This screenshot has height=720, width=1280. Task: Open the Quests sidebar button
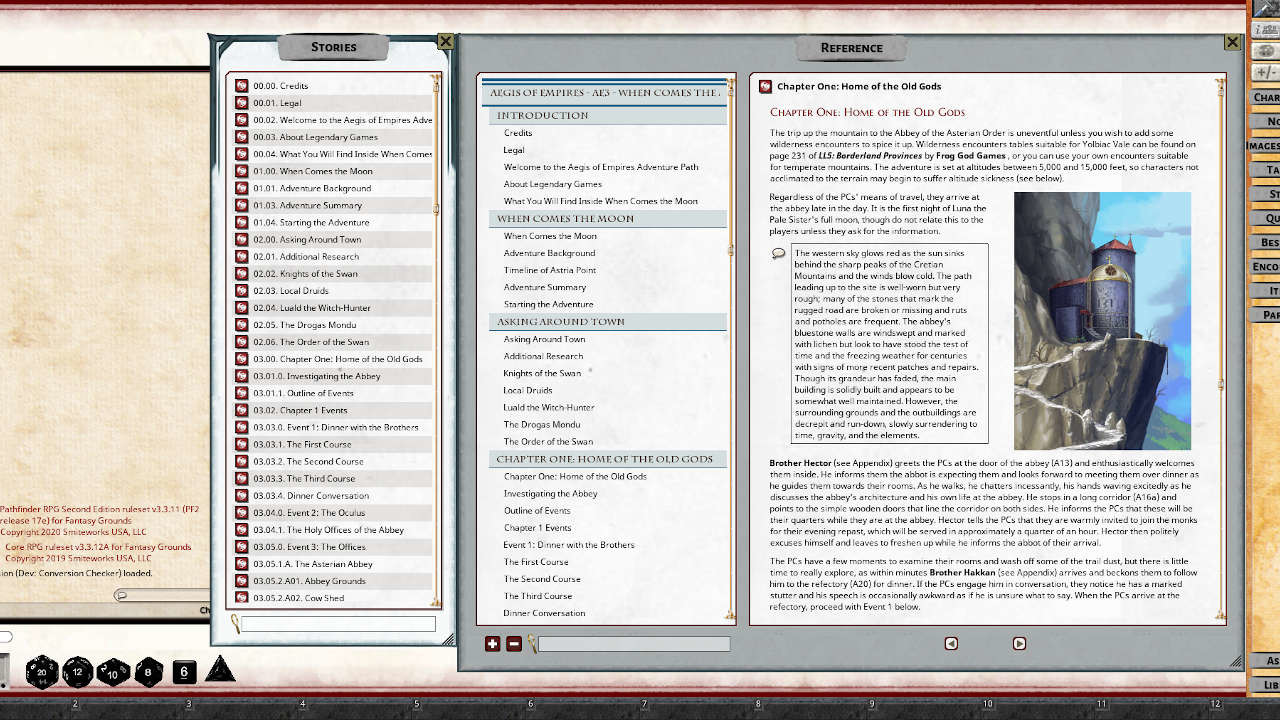pyautogui.click(x=1266, y=218)
